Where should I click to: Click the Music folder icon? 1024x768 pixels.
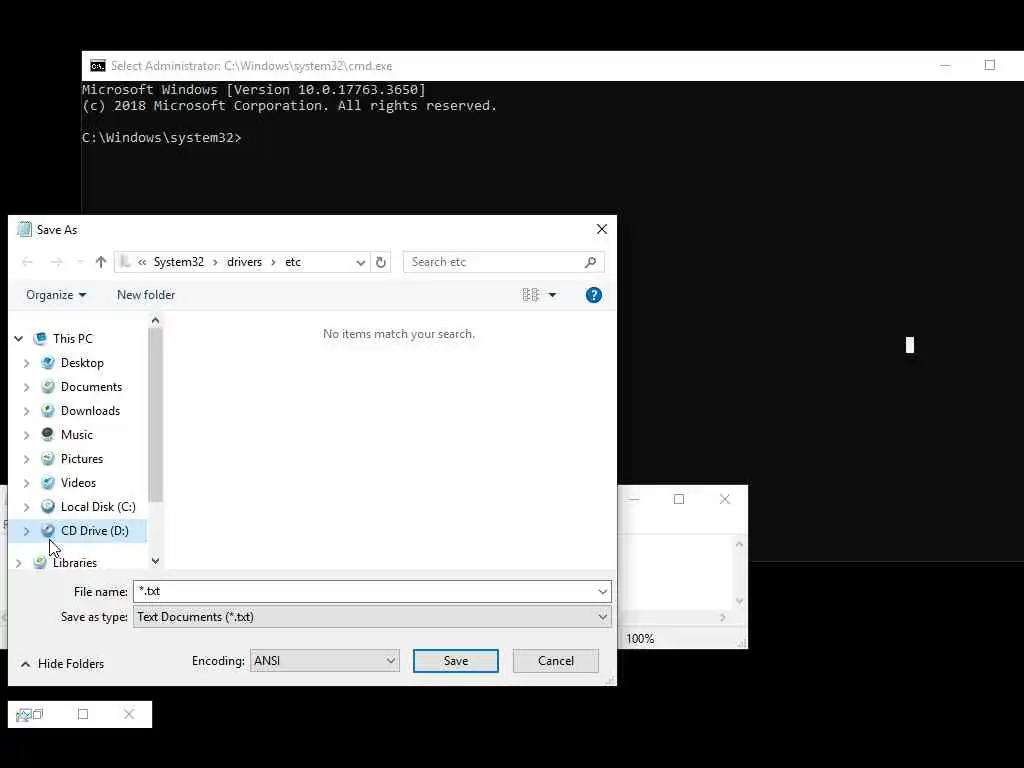click(48, 434)
